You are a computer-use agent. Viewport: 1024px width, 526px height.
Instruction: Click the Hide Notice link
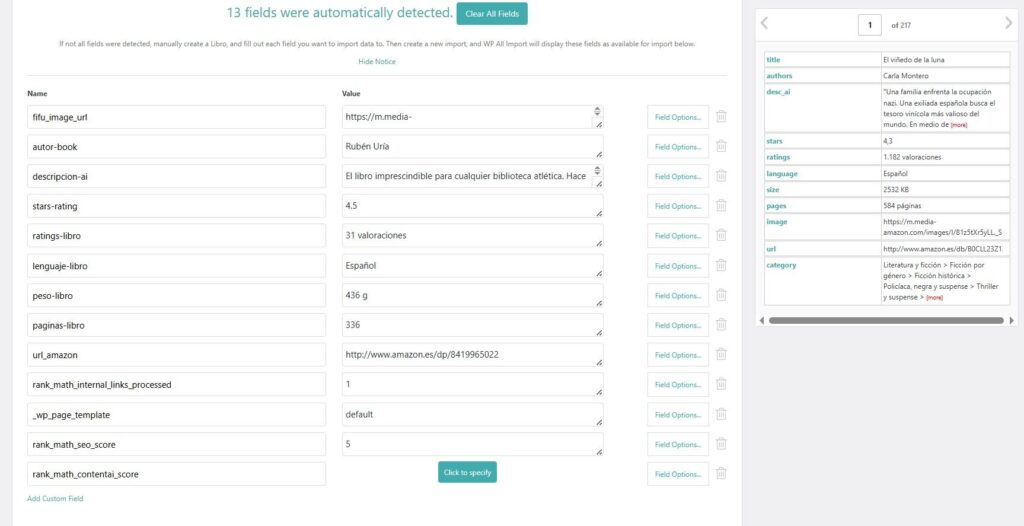pos(377,62)
